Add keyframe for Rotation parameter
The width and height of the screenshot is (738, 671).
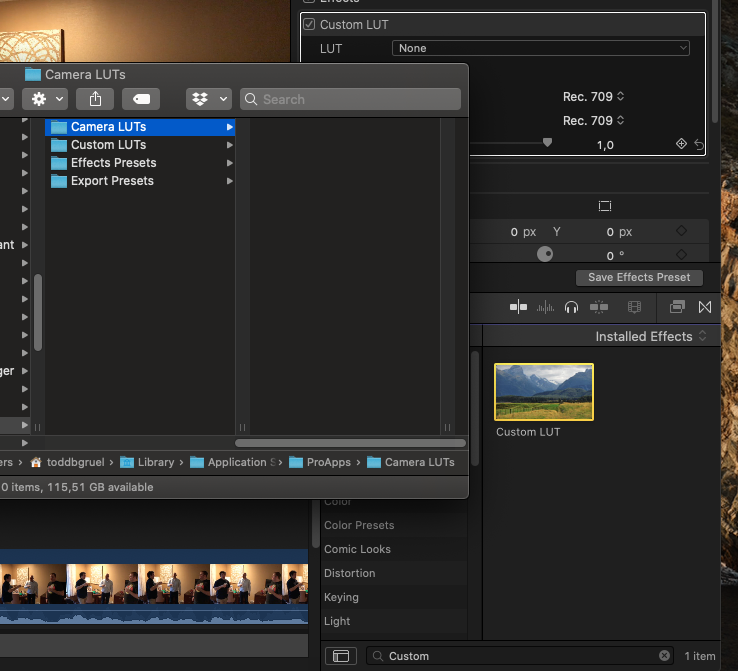[x=681, y=255]
